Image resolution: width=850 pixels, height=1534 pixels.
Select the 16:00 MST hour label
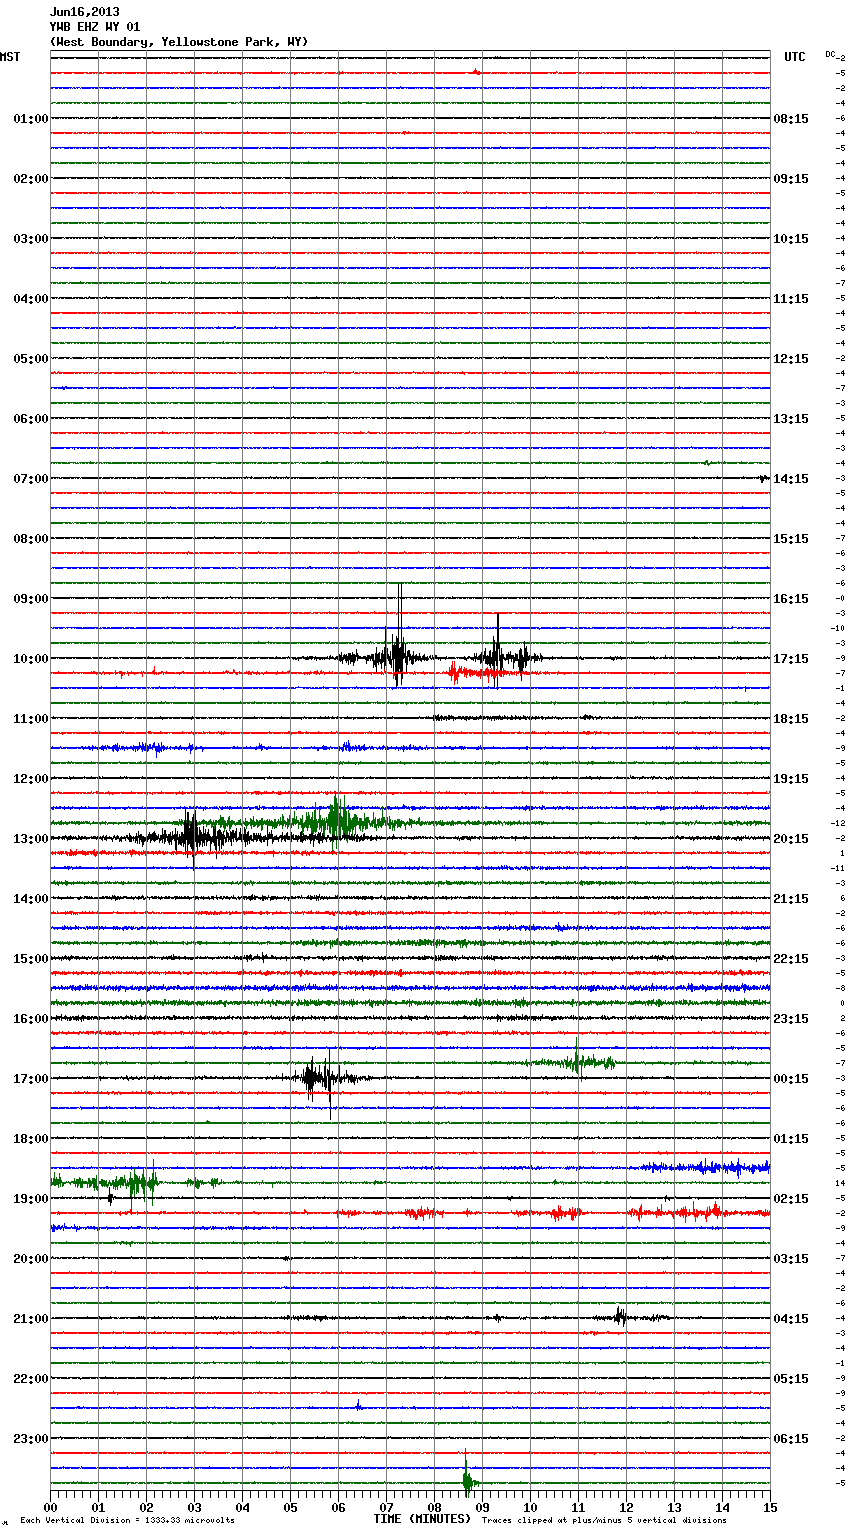click(x=30, y=1019)
